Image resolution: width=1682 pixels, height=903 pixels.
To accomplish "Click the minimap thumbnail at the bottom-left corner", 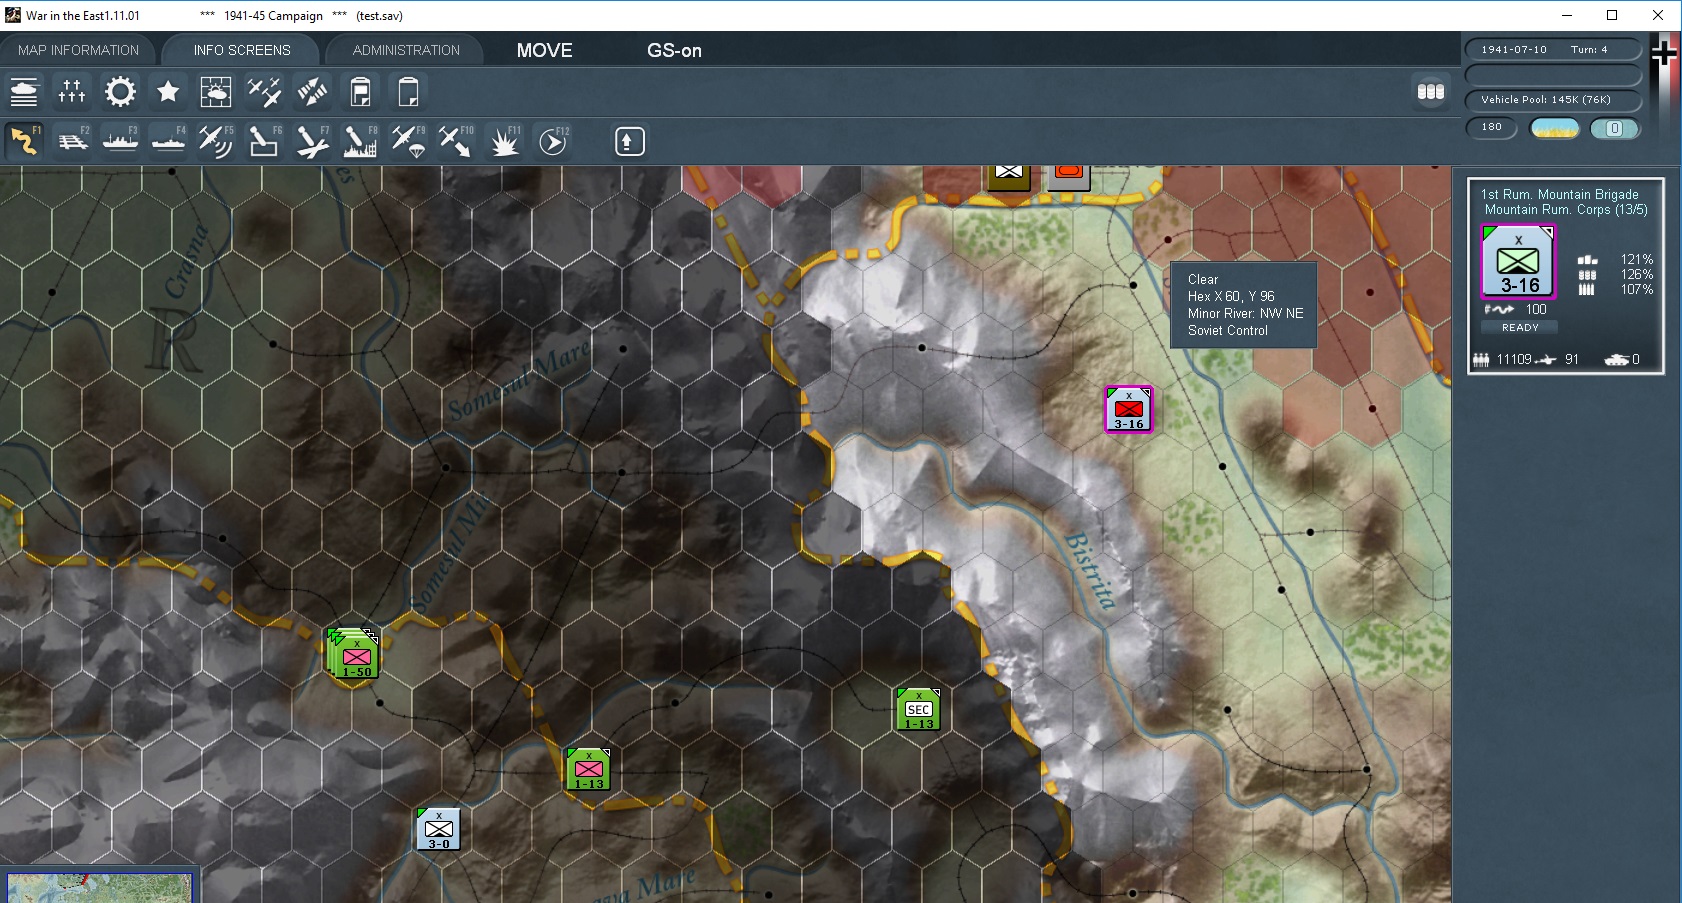I will [99, 888].
